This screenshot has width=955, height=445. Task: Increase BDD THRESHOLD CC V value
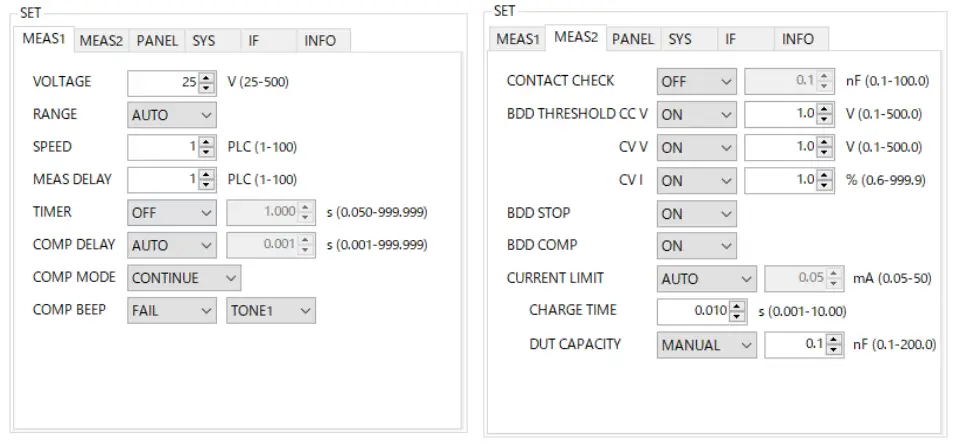825,109
